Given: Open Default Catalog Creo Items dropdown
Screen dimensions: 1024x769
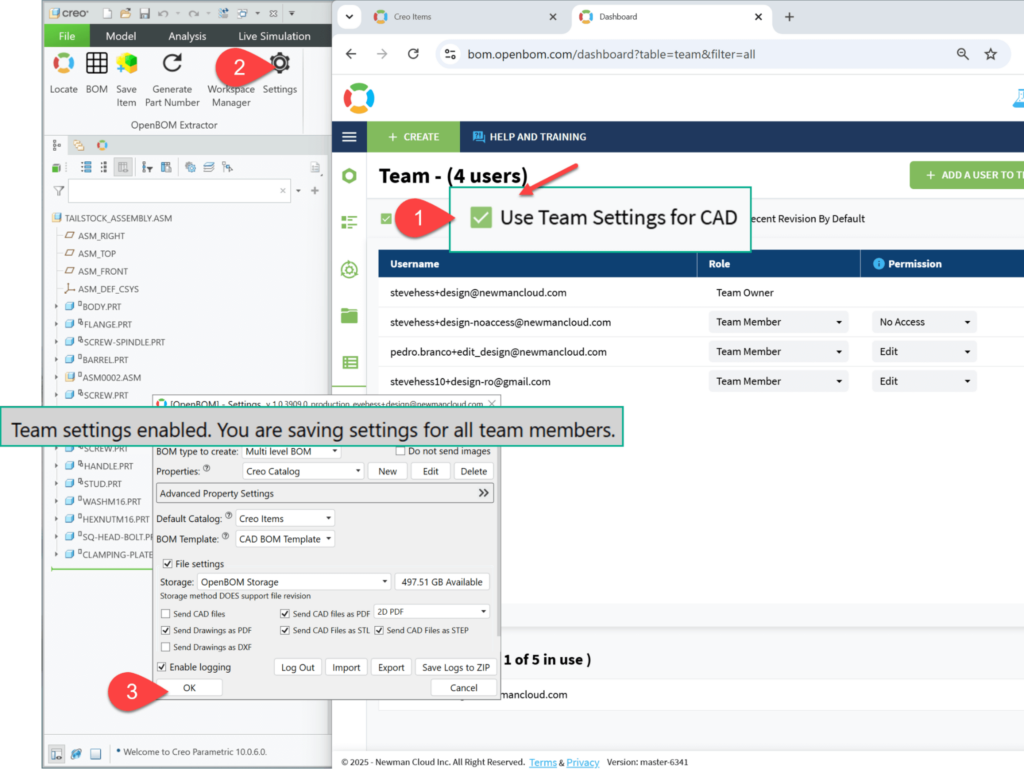Looking at the screenshot, I should point(285,518).
